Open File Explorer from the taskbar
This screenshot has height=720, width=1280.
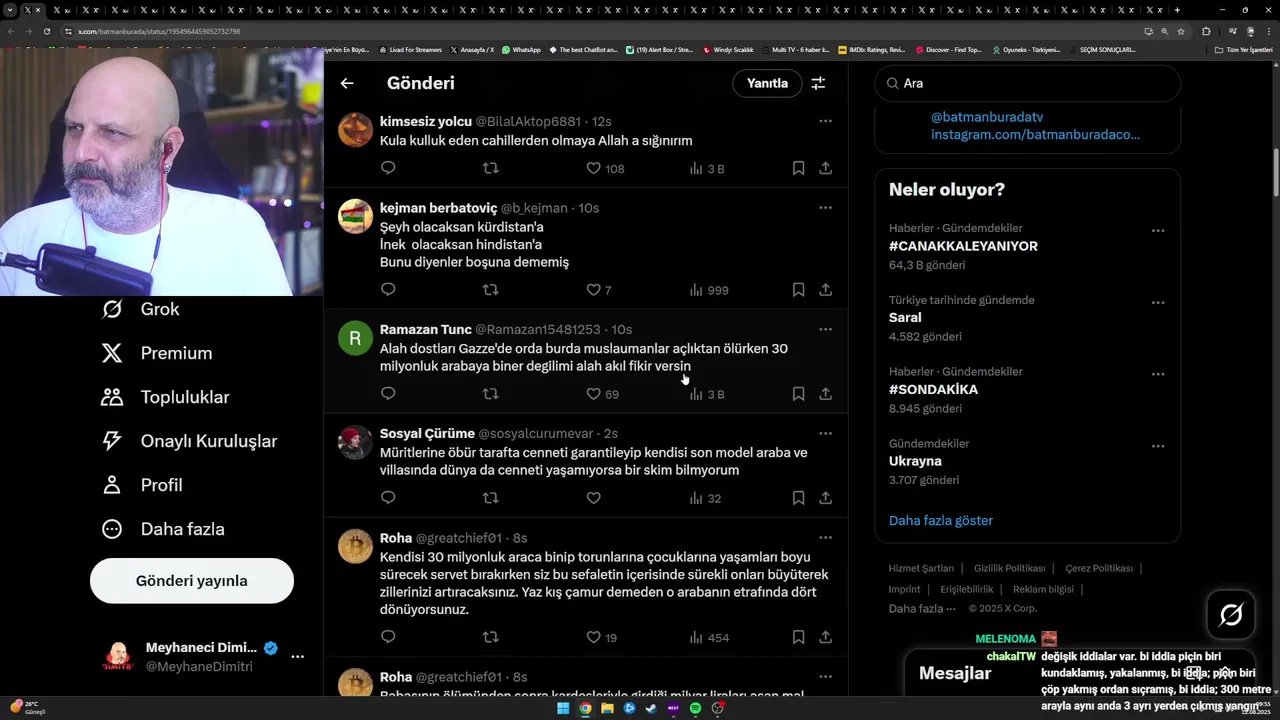coord(607,708)
